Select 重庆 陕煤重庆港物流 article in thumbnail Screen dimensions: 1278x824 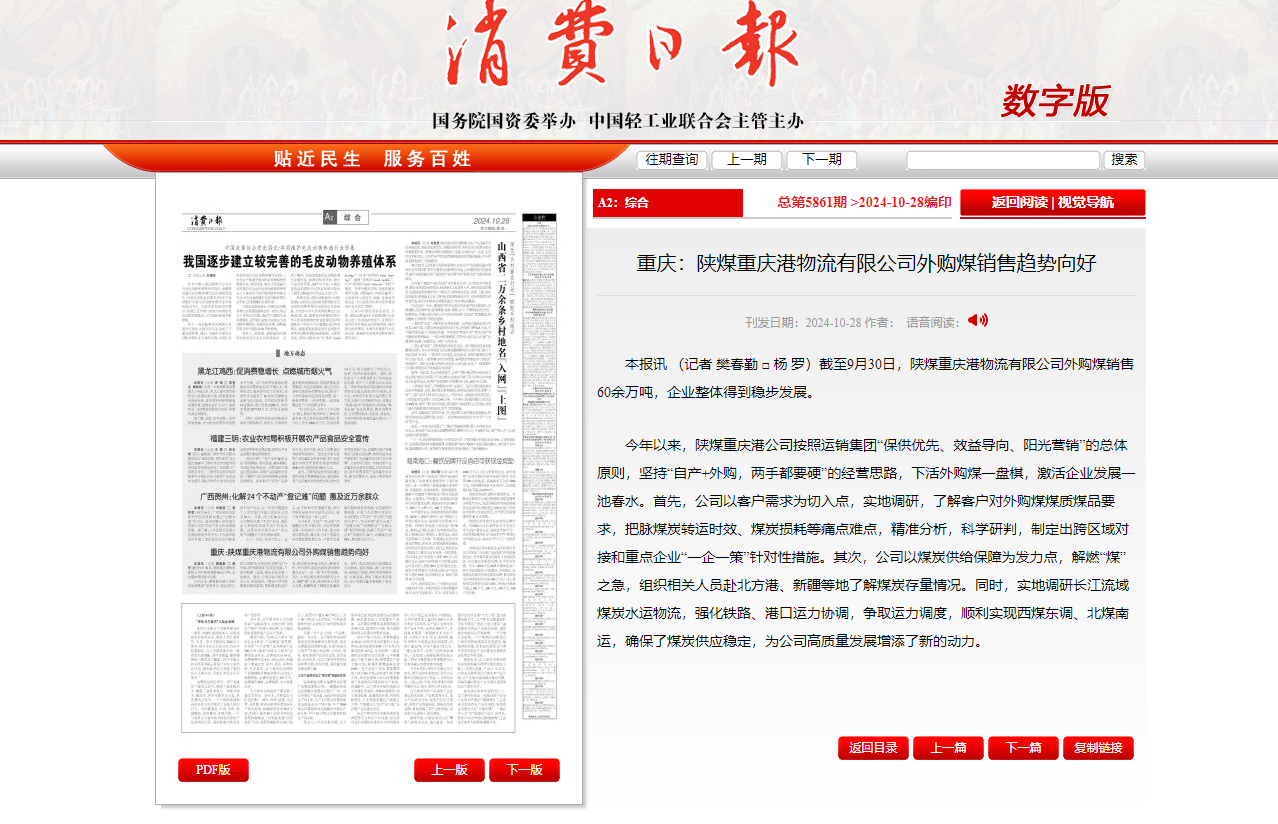pos(289,552)
